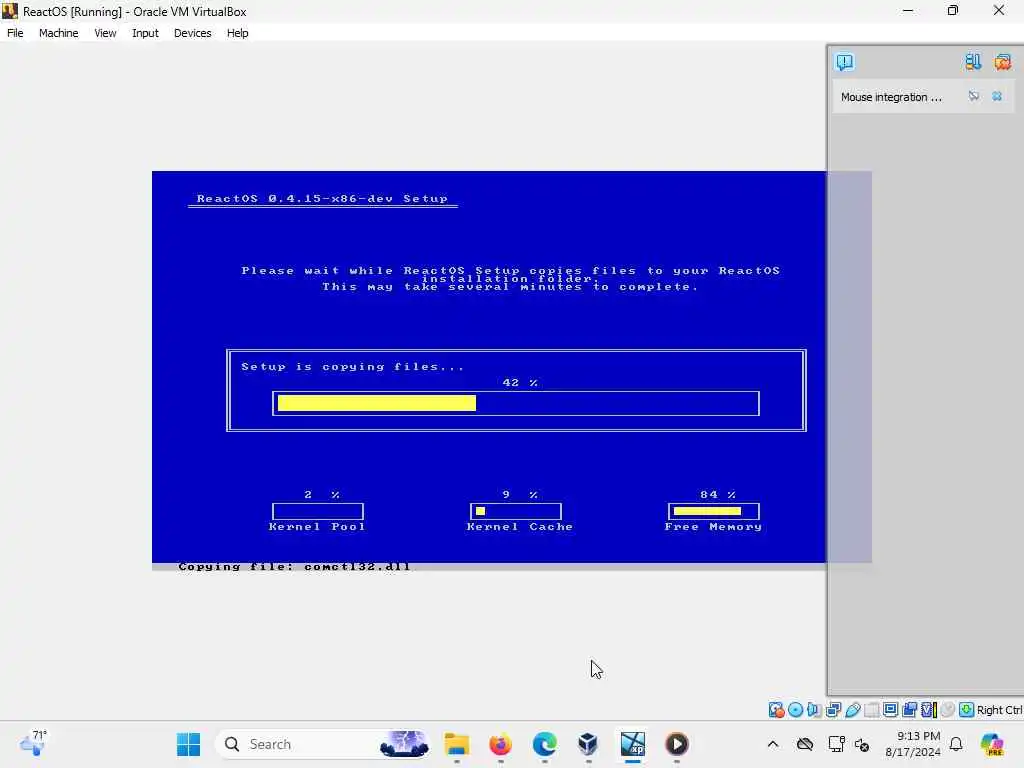The image size is (1024, 768).
Task: Click the Kernel Cache usage bar
Action: tap(516, 511)
